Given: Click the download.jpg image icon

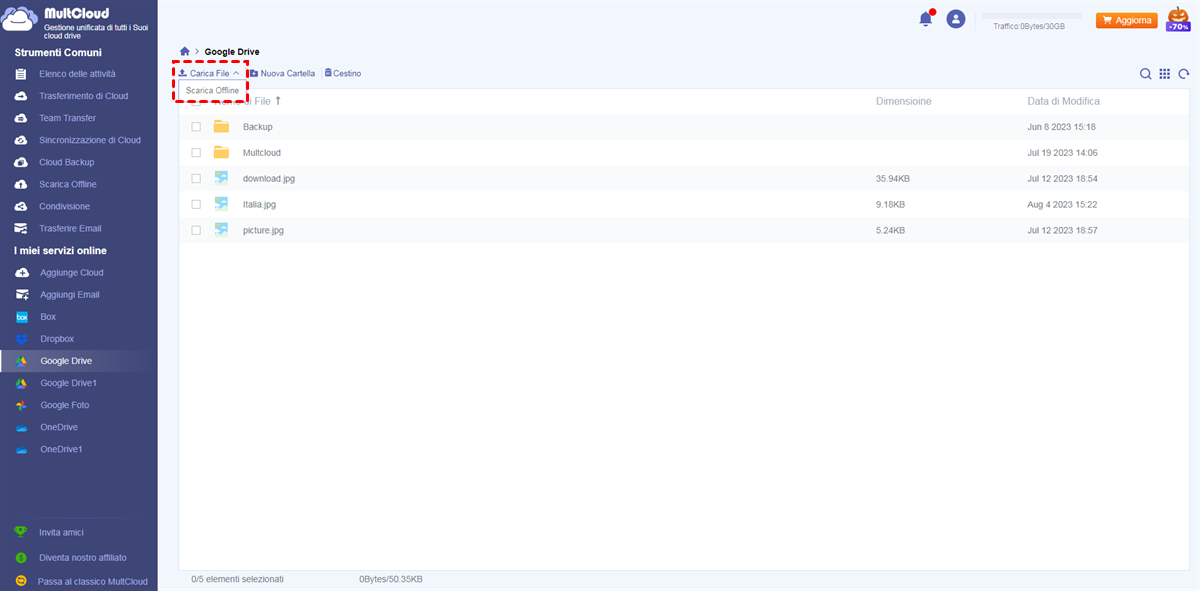Looking at the screenshot, I should coord(221,178).
